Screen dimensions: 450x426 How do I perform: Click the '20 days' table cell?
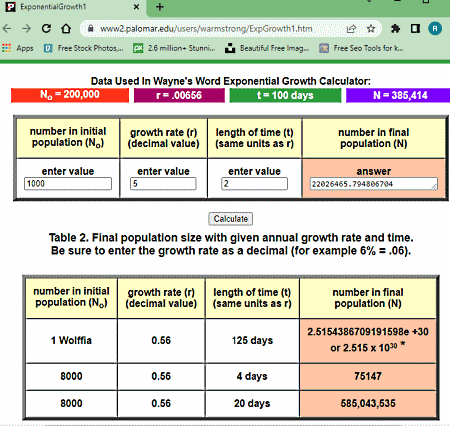[x=252, y=403]
